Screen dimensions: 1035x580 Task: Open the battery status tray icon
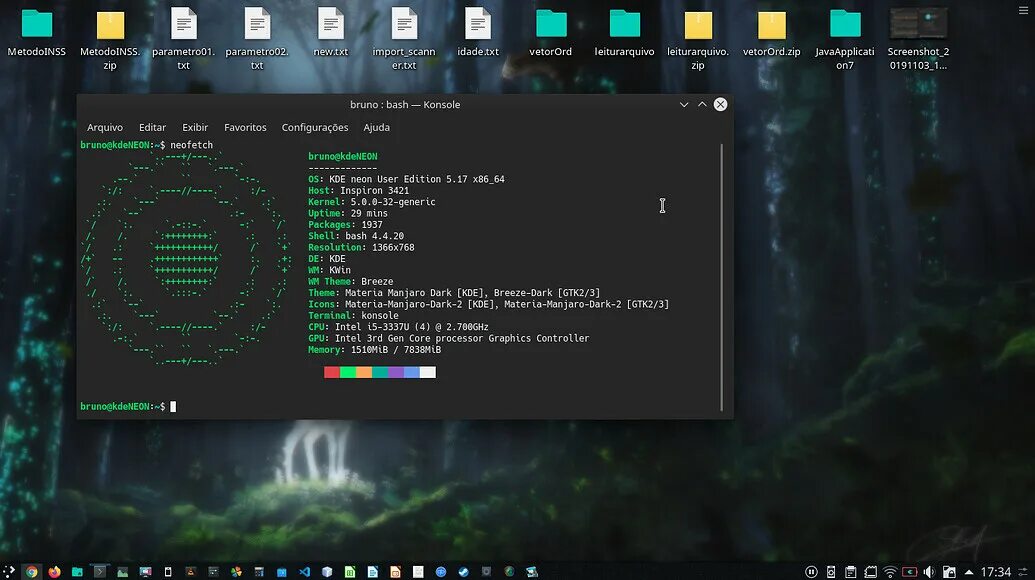tap(910, 571)
